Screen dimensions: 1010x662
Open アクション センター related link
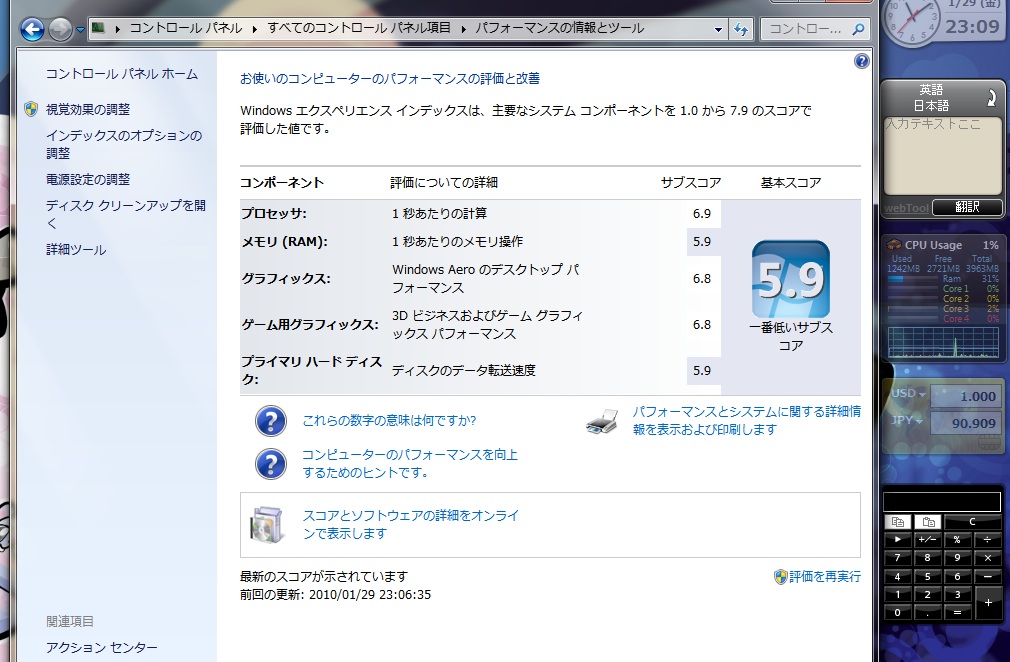(101, 647)
